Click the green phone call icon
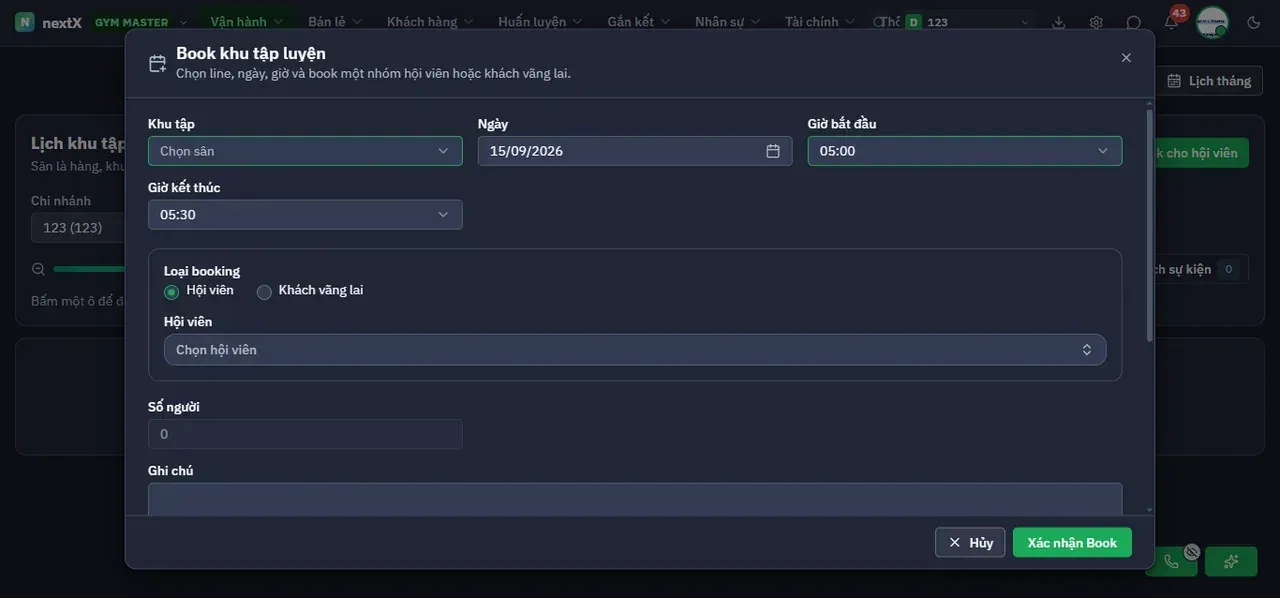The width and height of the screenshot is (1280, 598). [x=1171, y=561]
